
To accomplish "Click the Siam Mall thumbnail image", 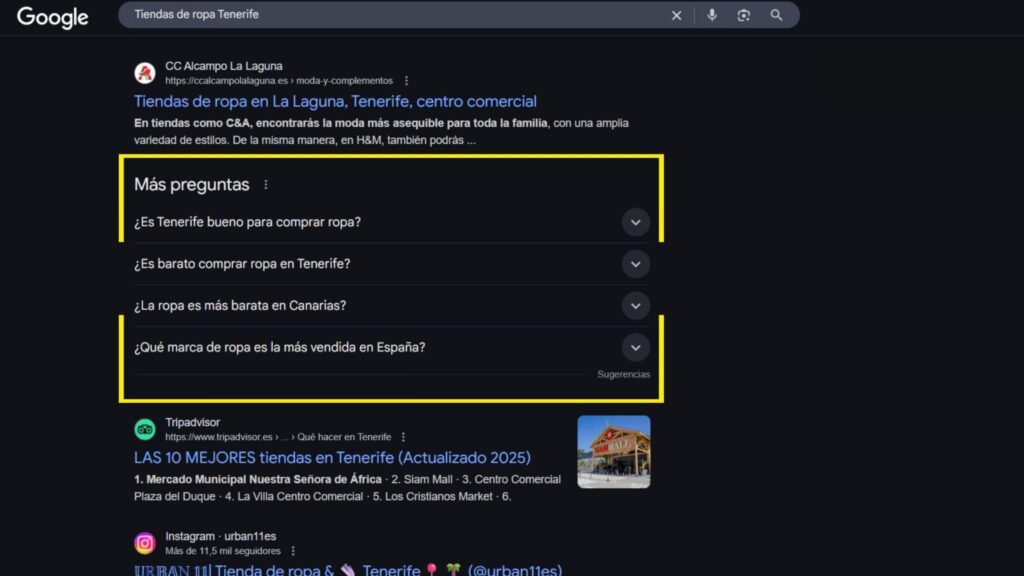I will coord(614,452).
